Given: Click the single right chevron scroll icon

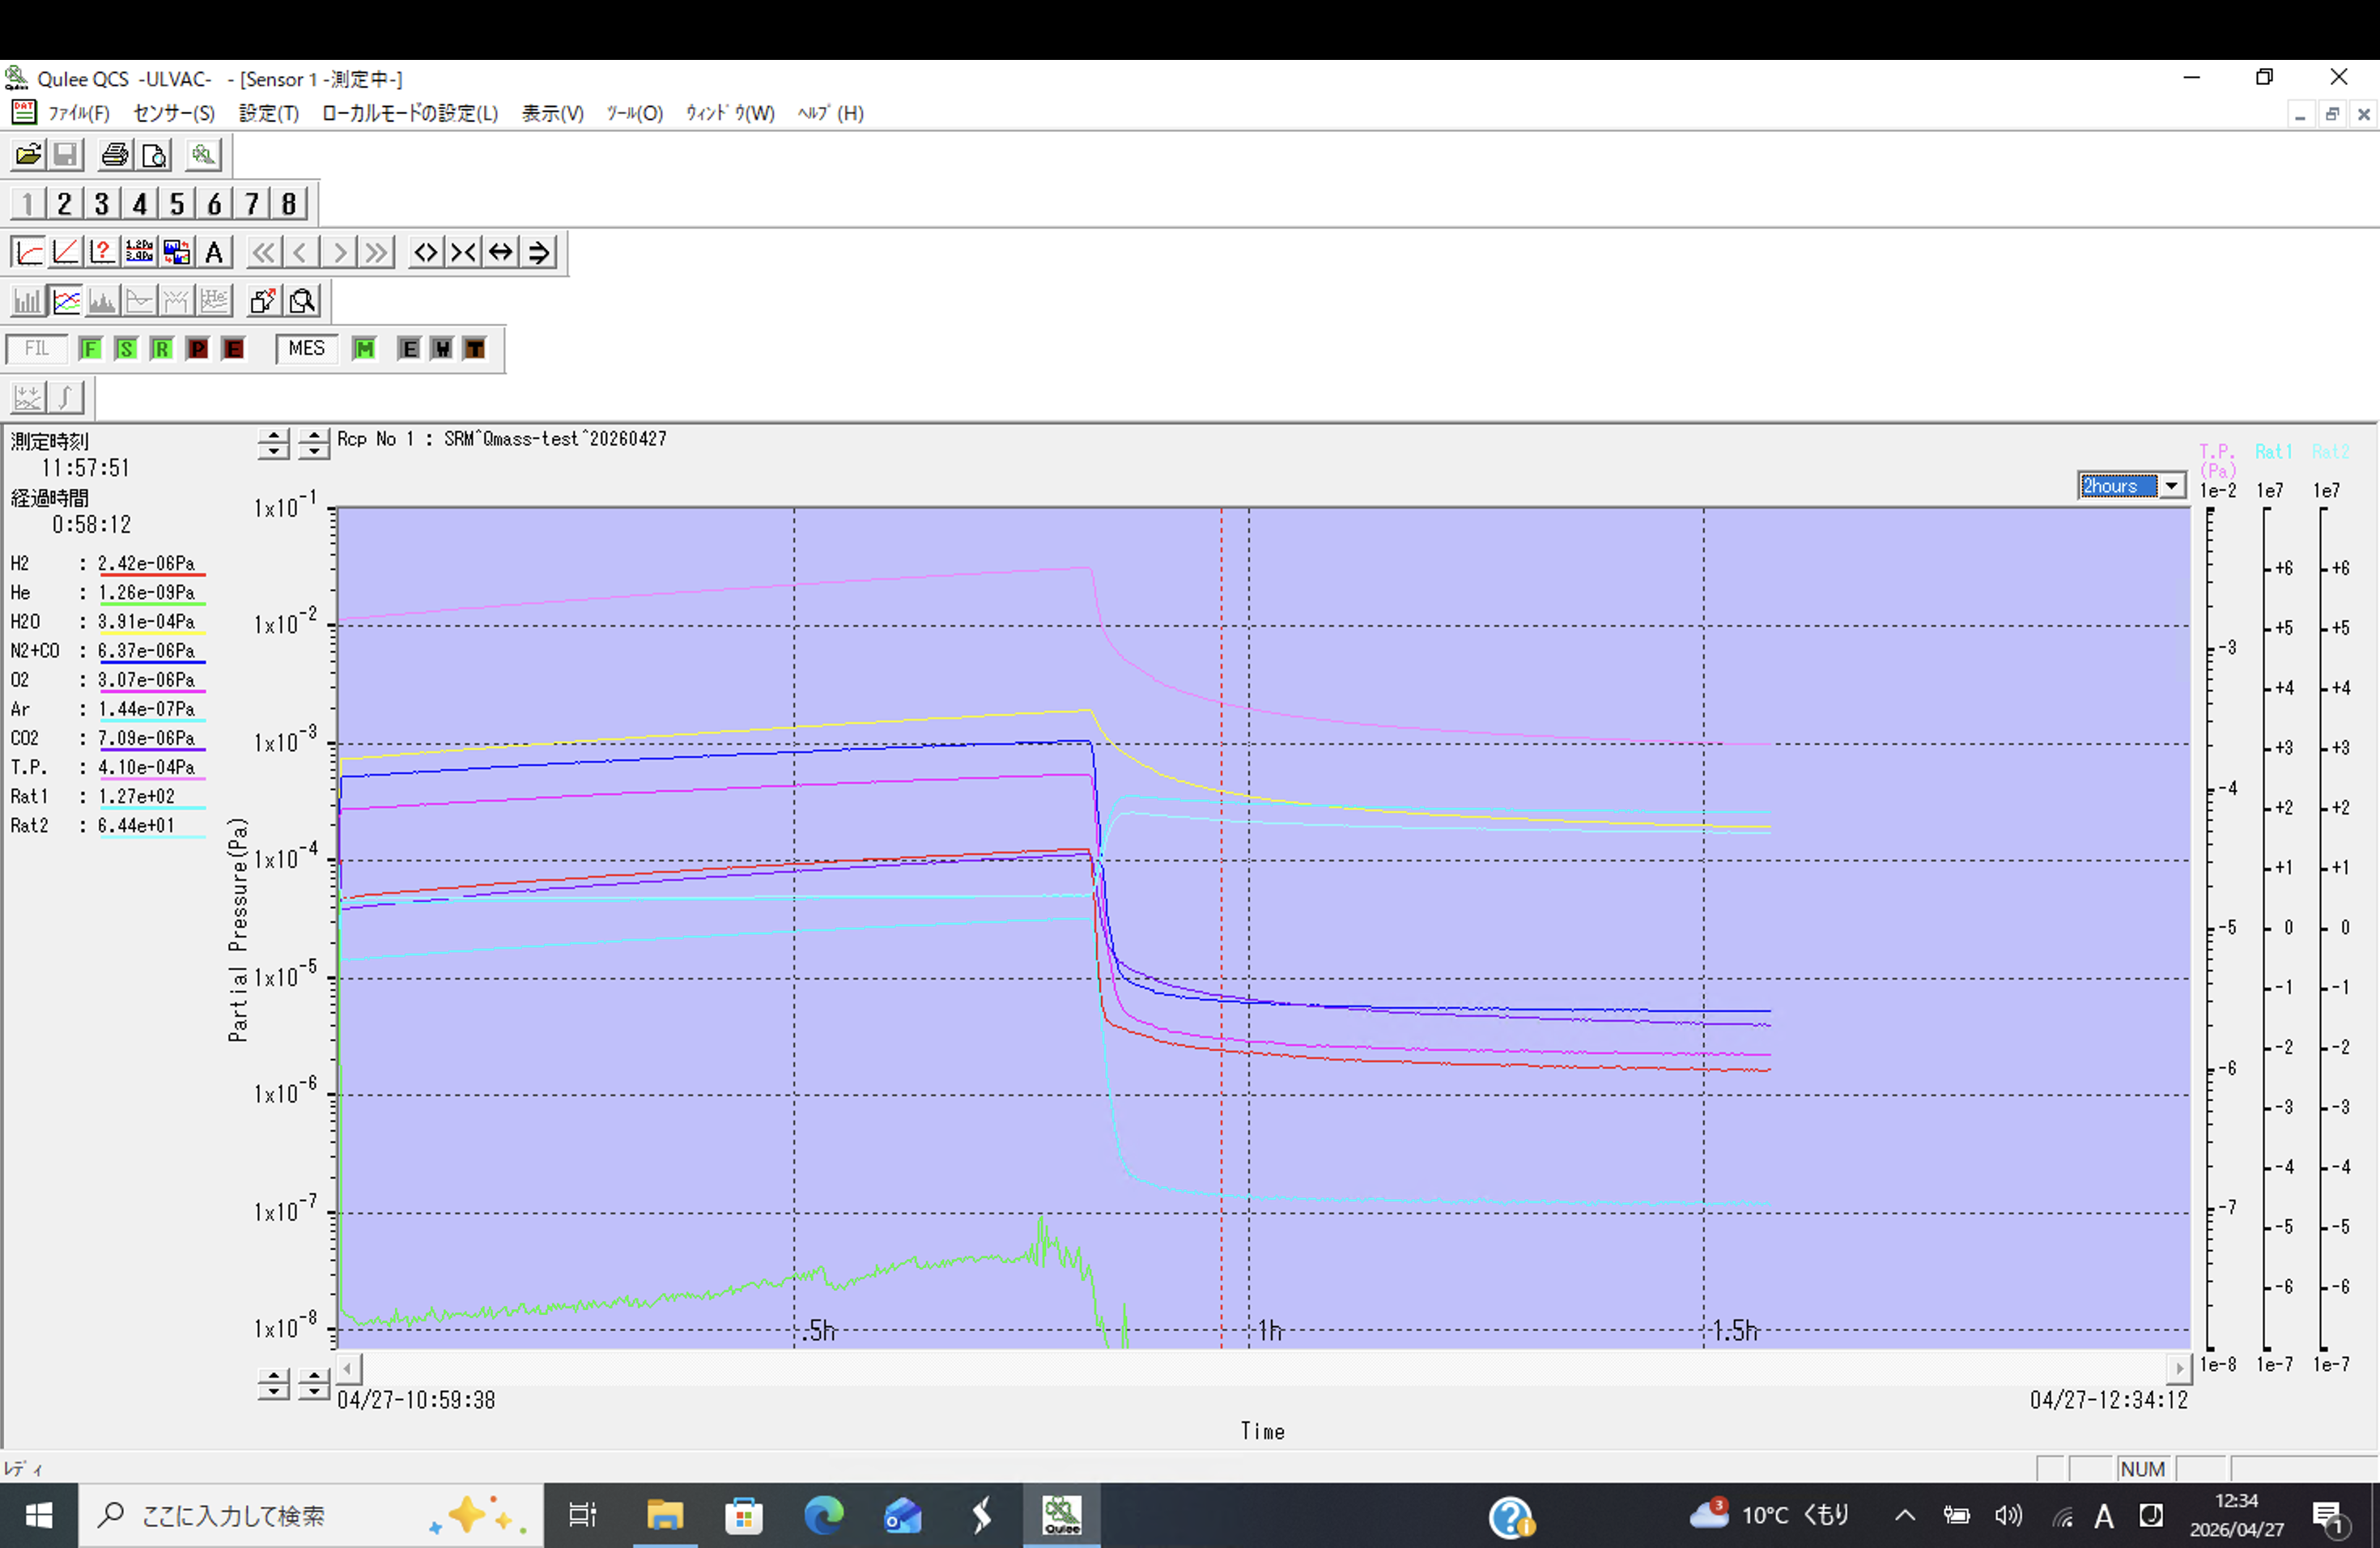Looking at the screenshot, I should (x=339, y=252).
